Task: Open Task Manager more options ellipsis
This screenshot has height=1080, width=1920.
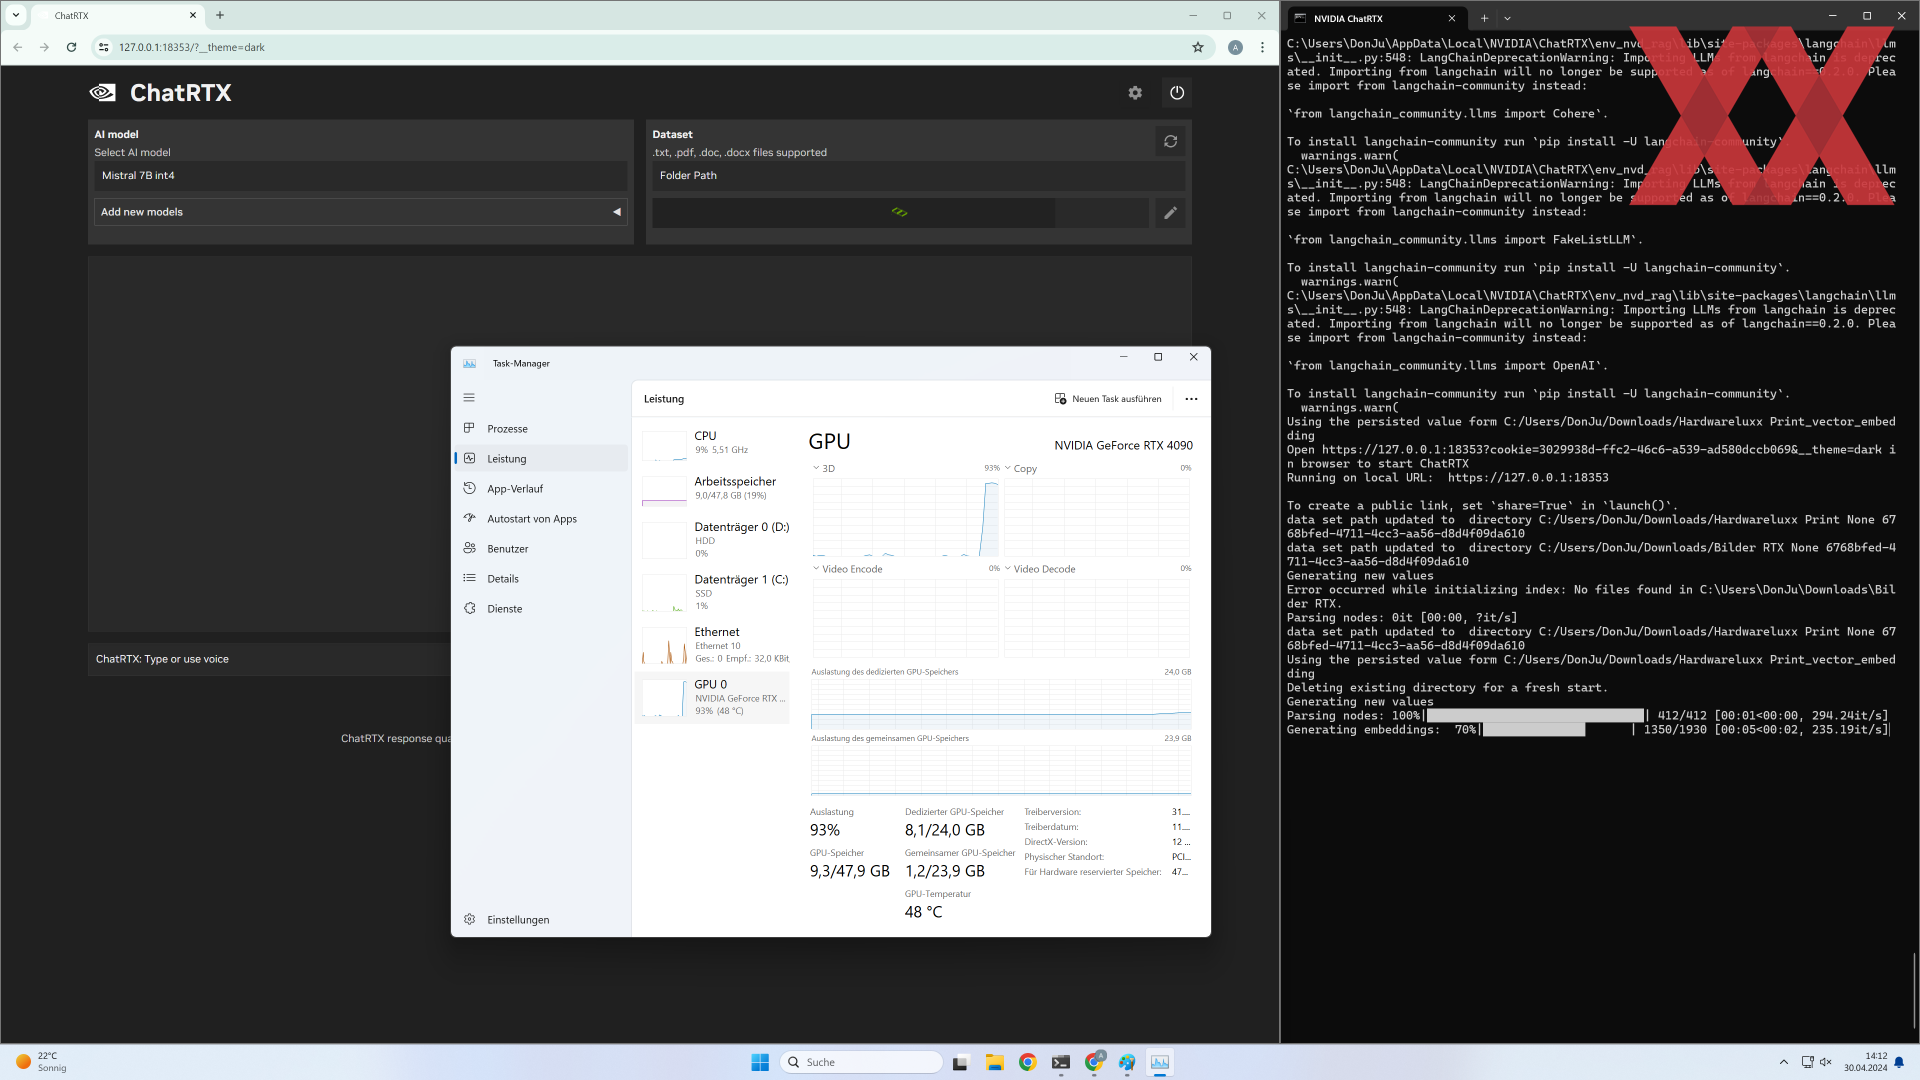Action: point(1191,399)
